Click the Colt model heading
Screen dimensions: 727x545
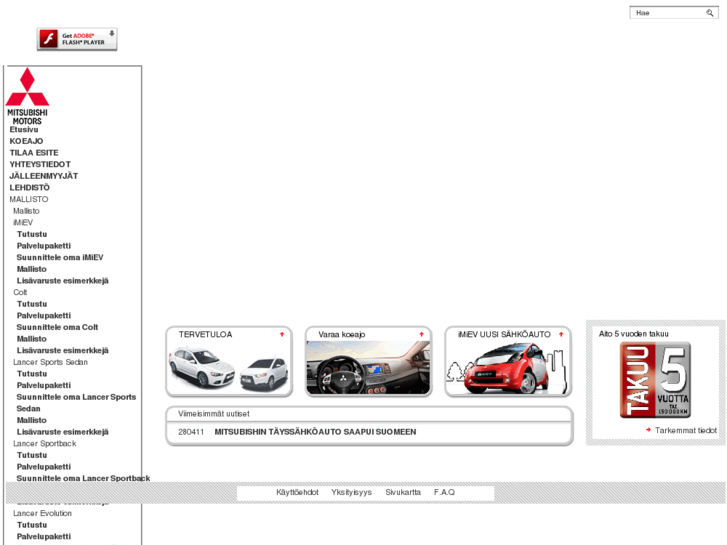coord(20,292)
